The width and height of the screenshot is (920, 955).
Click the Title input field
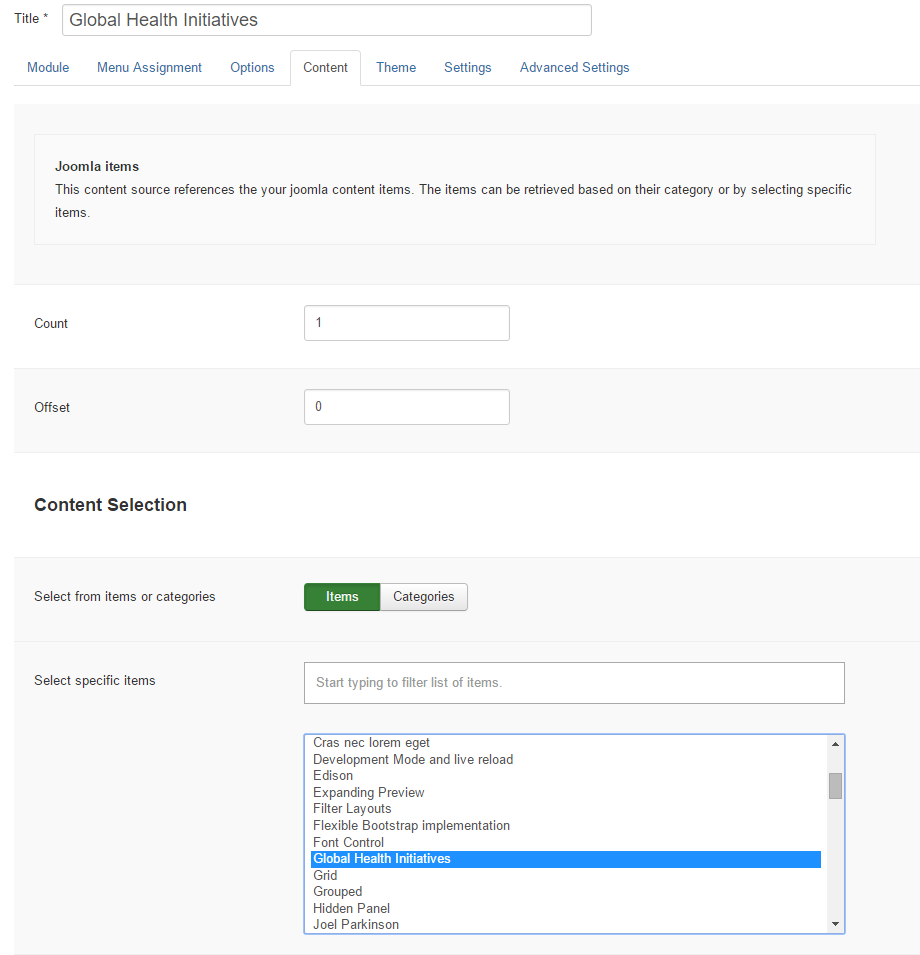pos(326,20)
